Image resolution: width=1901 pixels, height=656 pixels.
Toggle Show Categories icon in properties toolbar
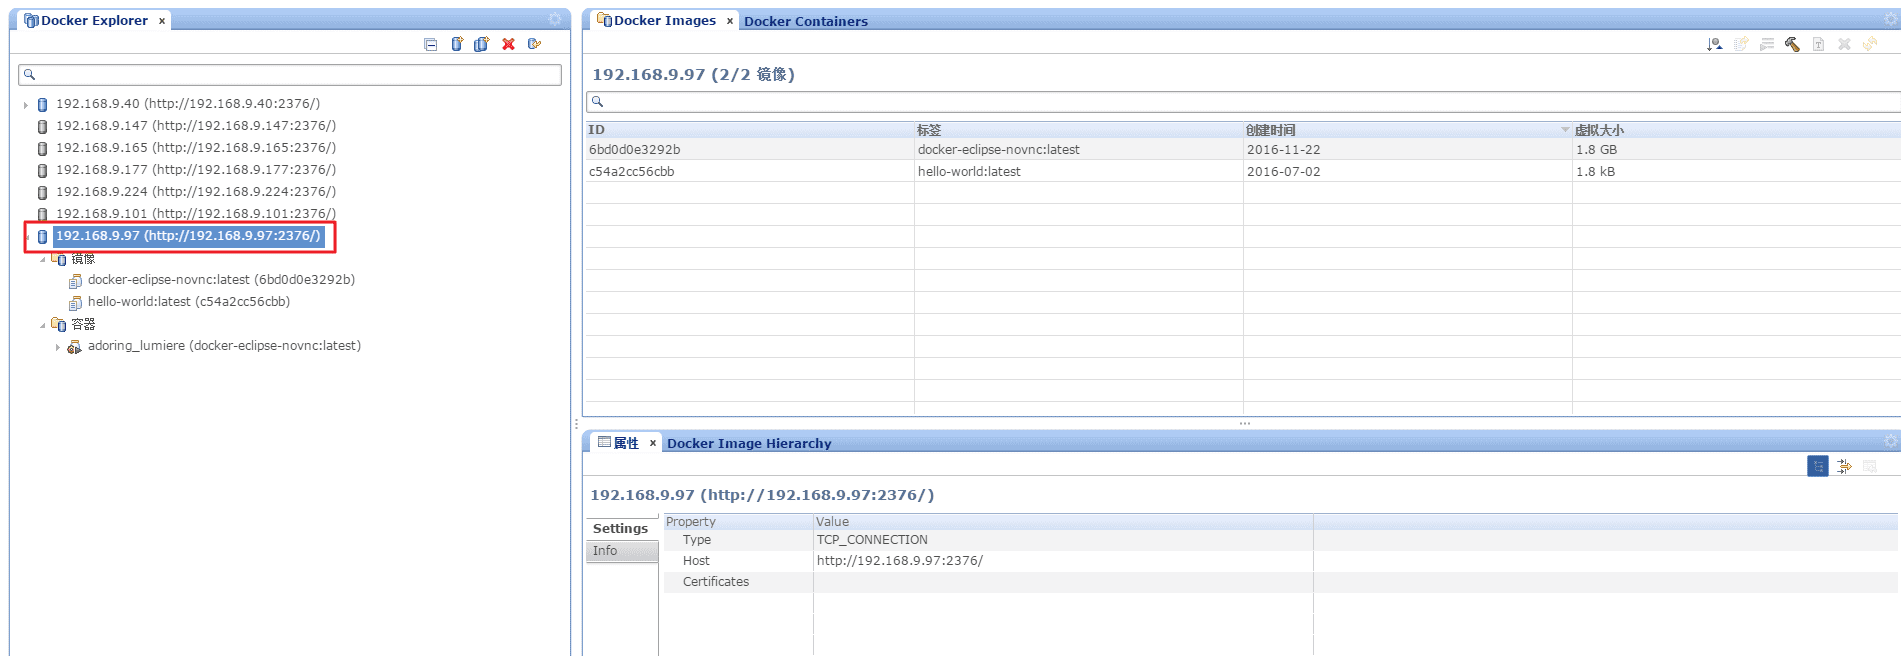(x=1818, y=466)
